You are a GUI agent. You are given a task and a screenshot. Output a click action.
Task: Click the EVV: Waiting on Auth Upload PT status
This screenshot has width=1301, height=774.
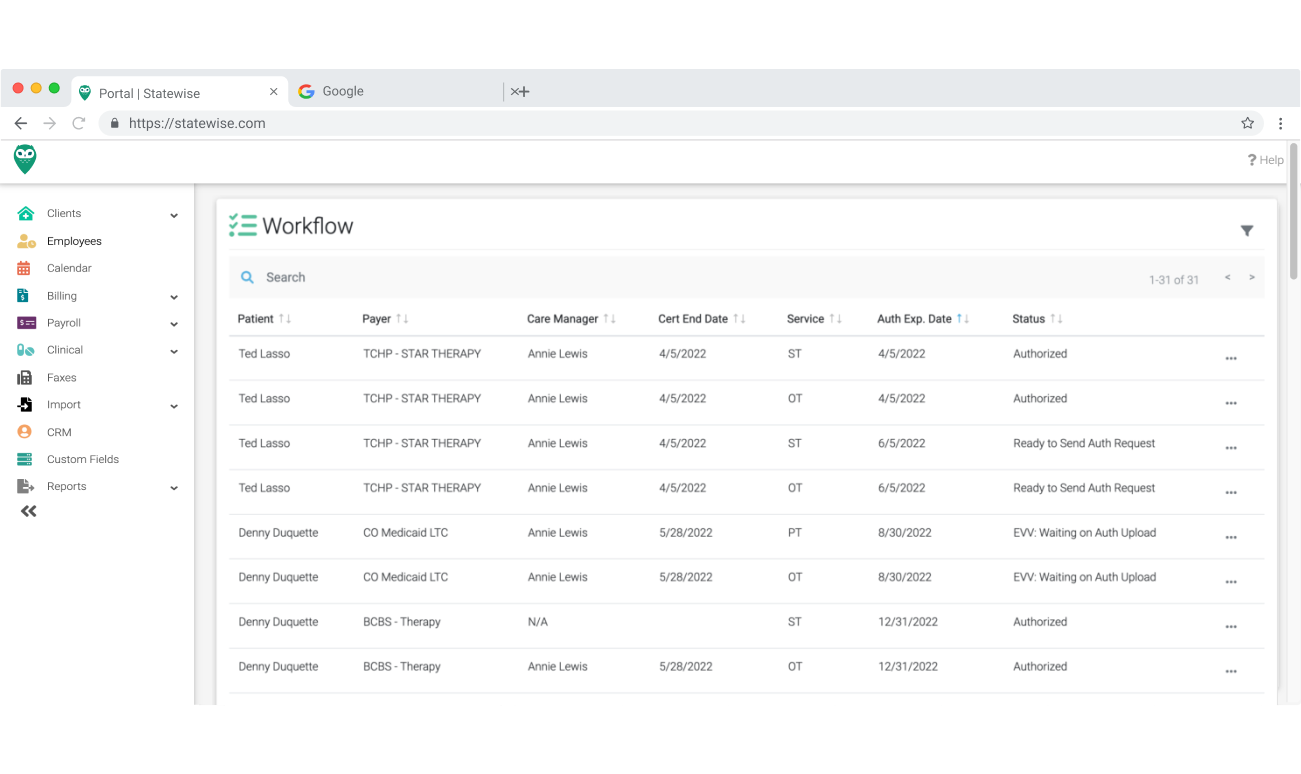(x=1084, y=533)
